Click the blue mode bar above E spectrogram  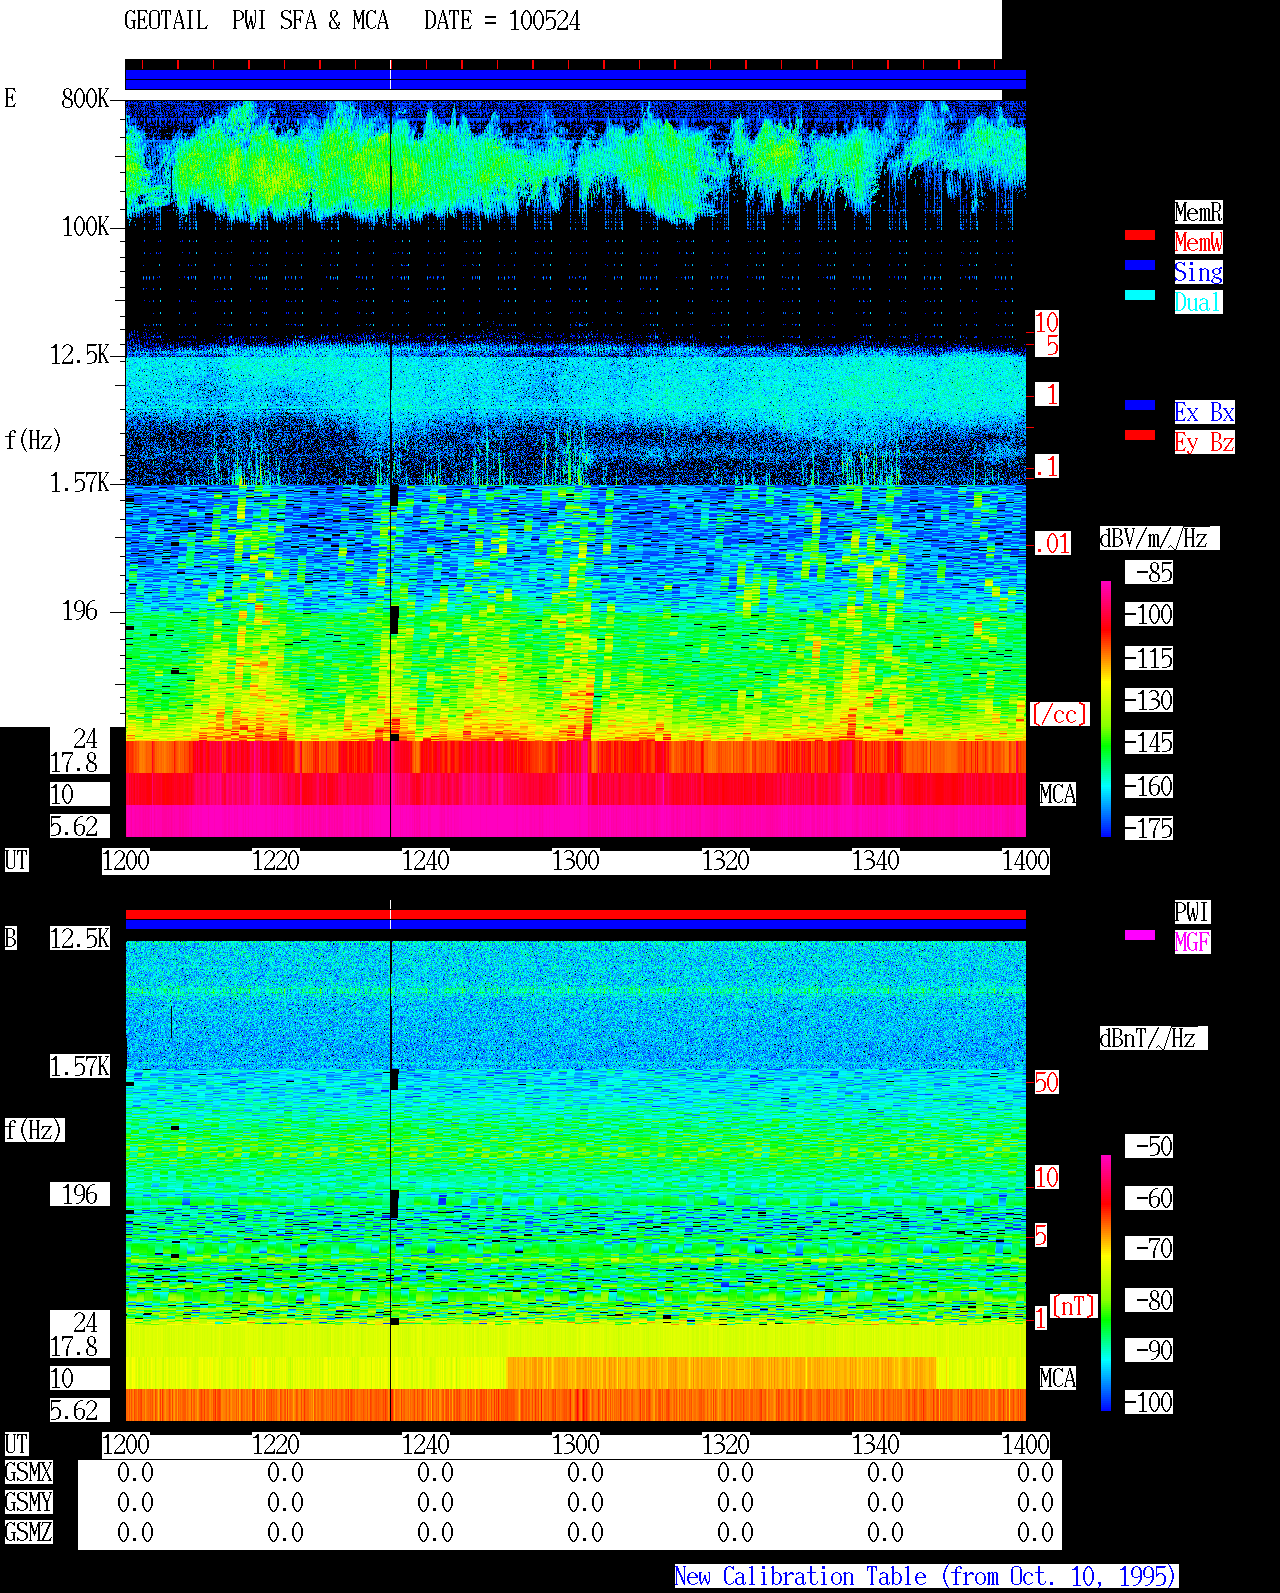tap(575, 80)
